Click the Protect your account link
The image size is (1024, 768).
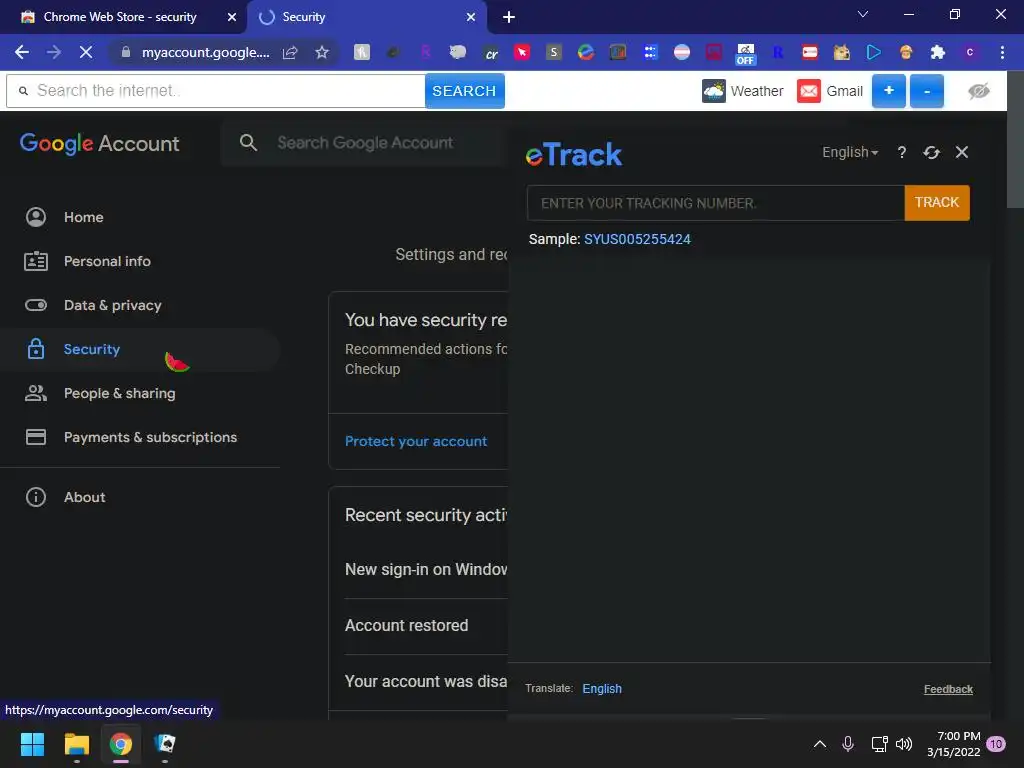[x=415, y=441]
